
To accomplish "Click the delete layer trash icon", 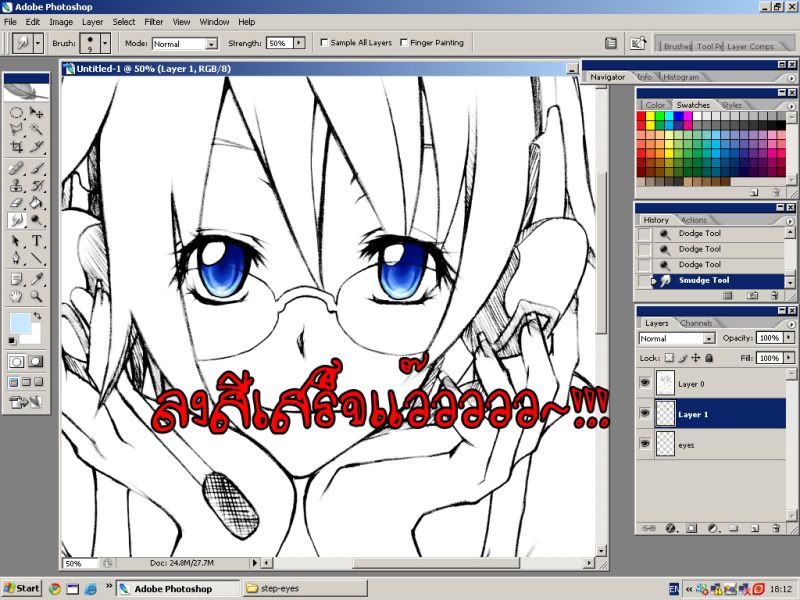I will (x=776, y=528).
